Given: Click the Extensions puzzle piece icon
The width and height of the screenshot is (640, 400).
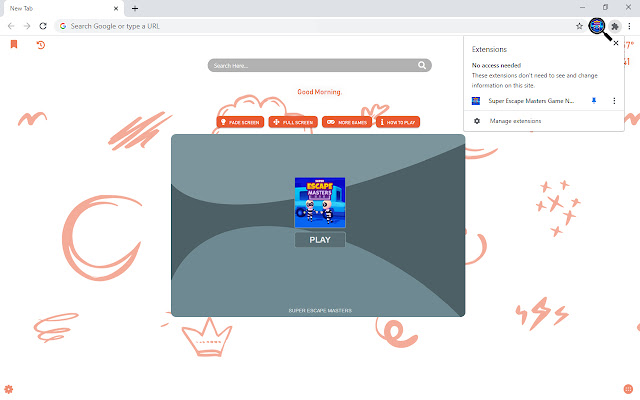Looking at the screenshot, I should pyautogui.click(x=615, y=27).
